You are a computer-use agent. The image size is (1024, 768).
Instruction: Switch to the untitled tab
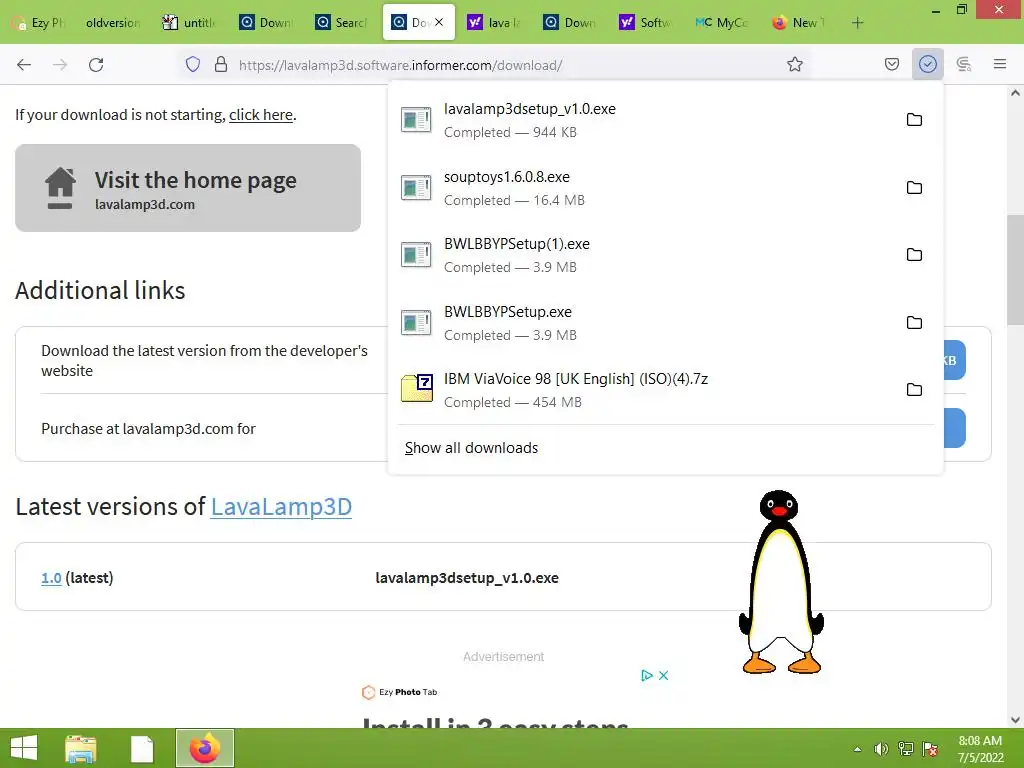189,23
